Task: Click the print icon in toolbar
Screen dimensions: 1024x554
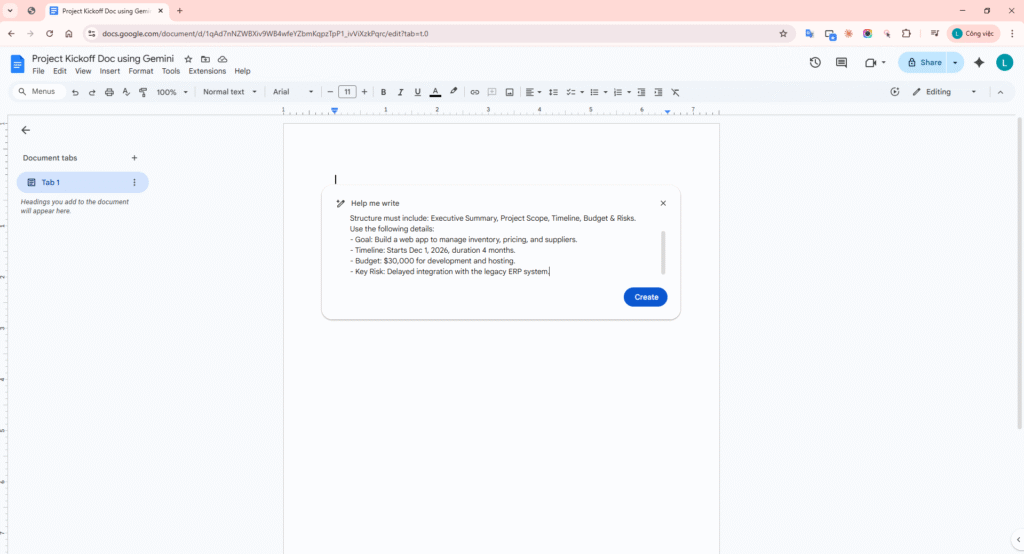Action: pyautogui.click(x=109, y=92)
